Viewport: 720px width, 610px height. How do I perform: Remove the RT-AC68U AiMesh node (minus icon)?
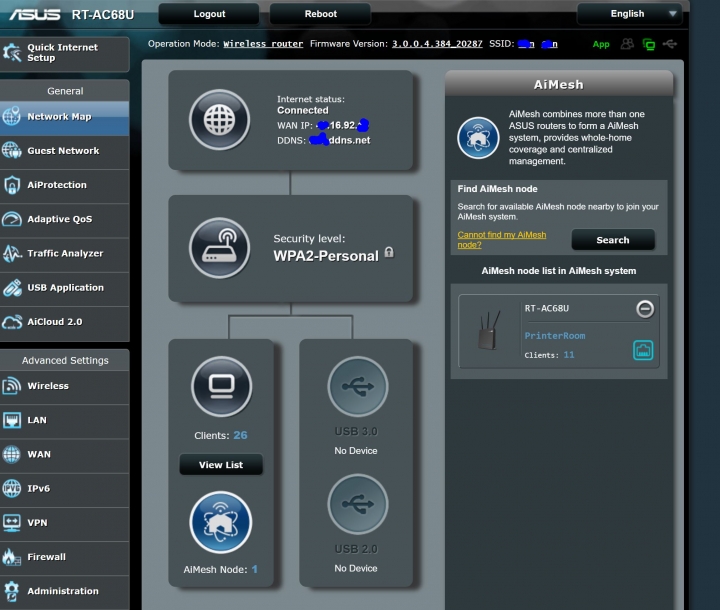645,309
